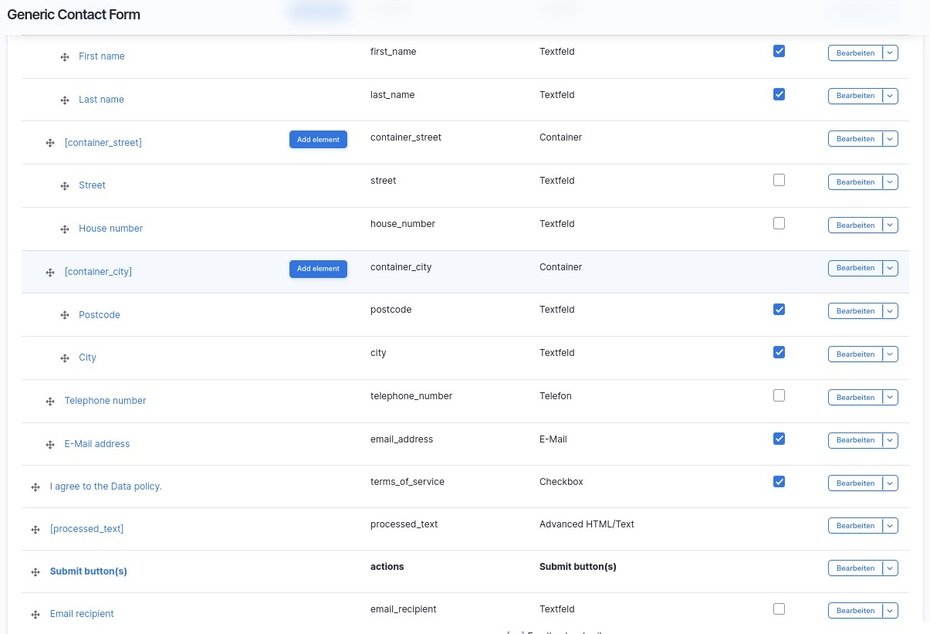Open the dropdown arrow for the City row

coord(890,354)
